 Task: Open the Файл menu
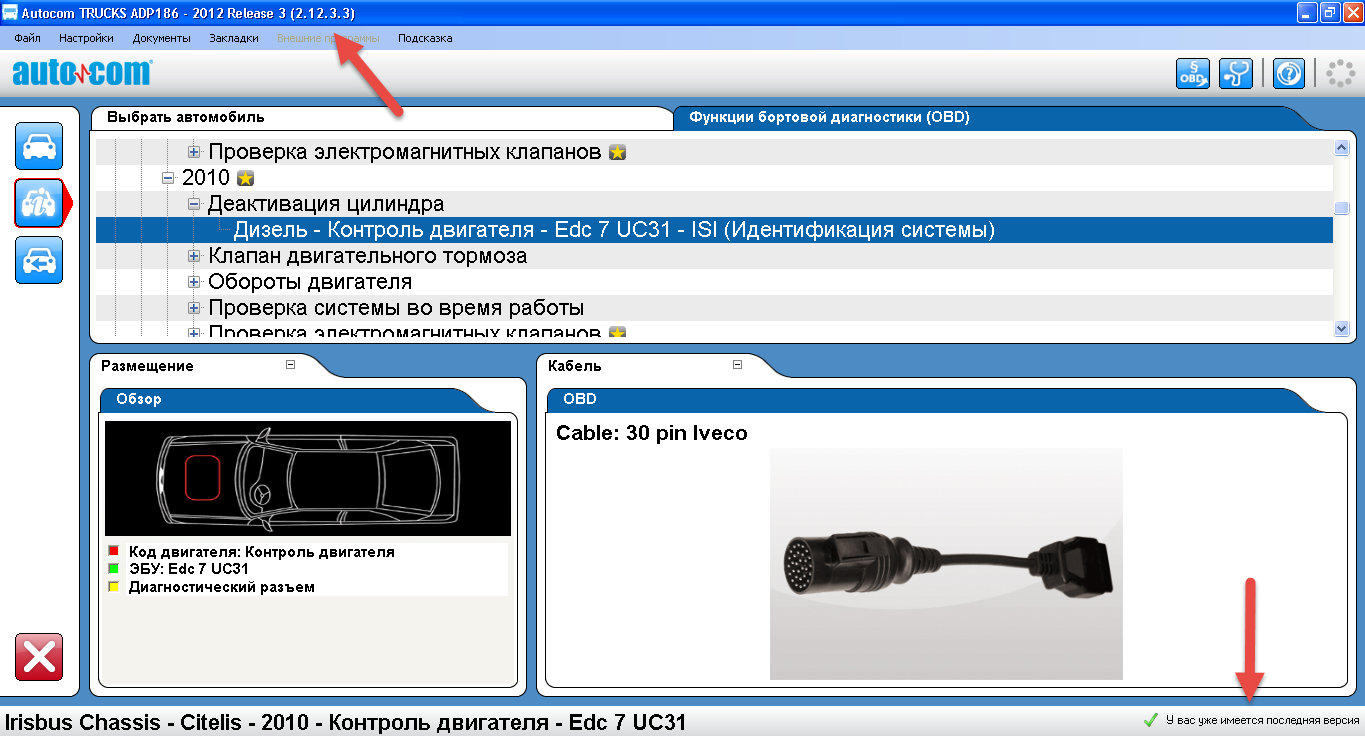[28, 38]
